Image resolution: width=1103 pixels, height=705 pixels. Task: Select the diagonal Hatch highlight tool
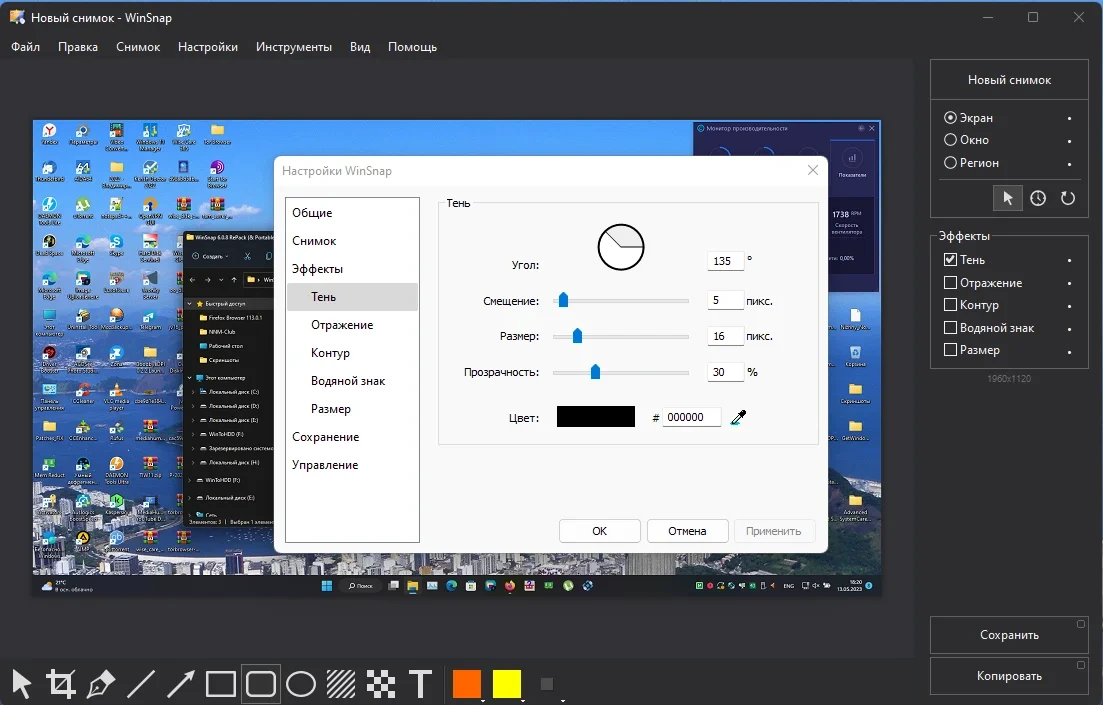click(341, 684)
